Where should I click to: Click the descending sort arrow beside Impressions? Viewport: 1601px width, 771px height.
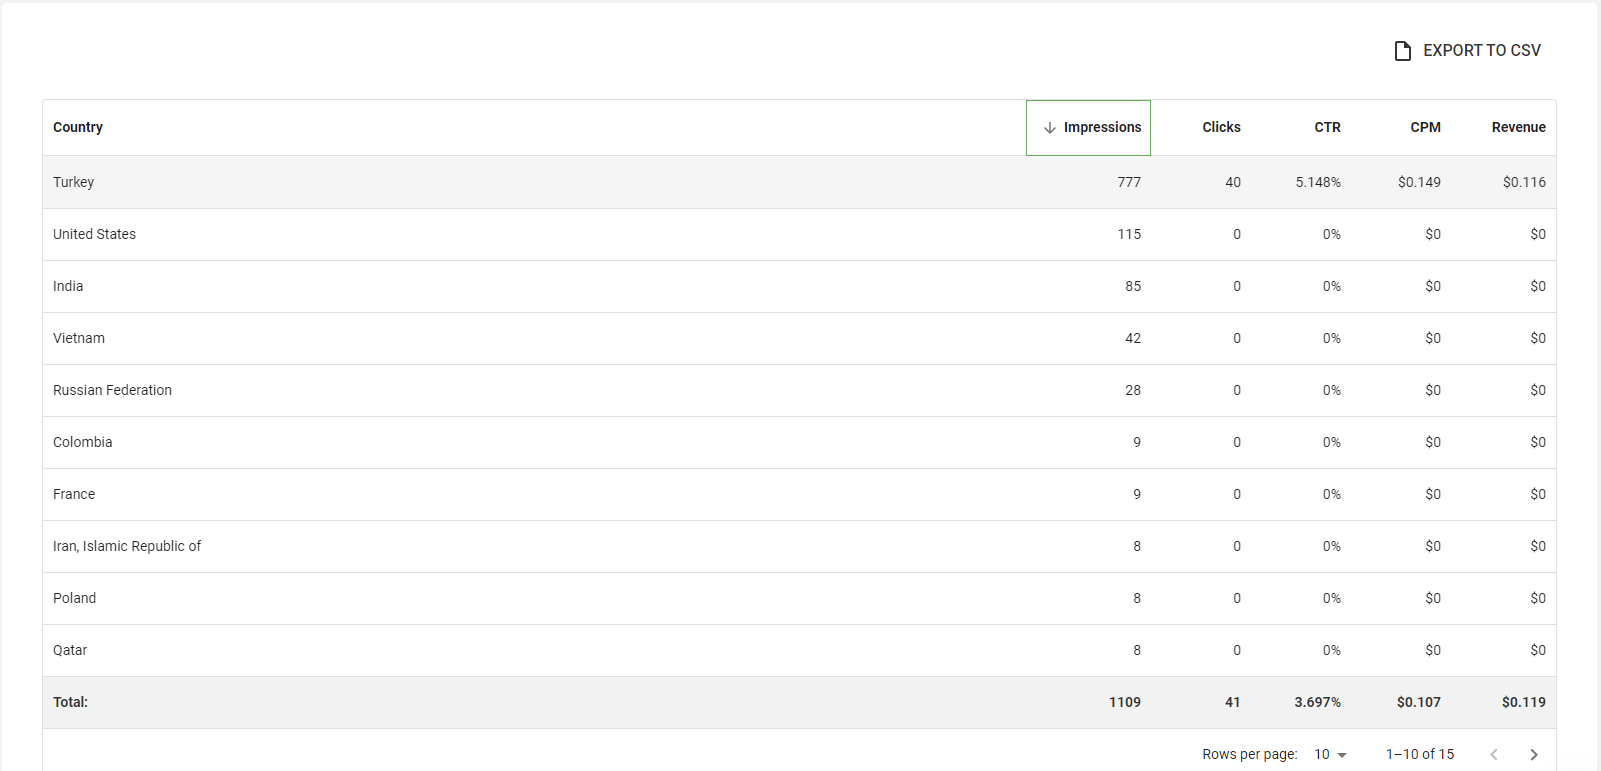click(x=1049, y=128)
